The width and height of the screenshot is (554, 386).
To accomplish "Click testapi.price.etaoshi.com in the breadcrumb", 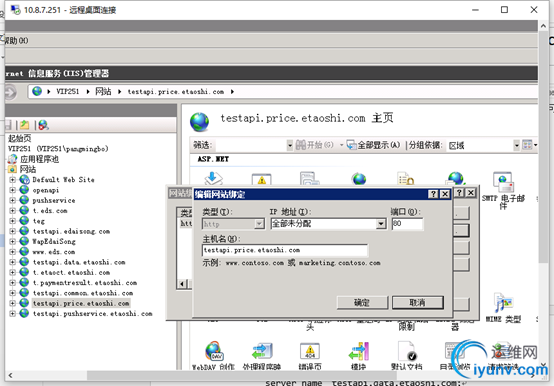I will point(176,91).
